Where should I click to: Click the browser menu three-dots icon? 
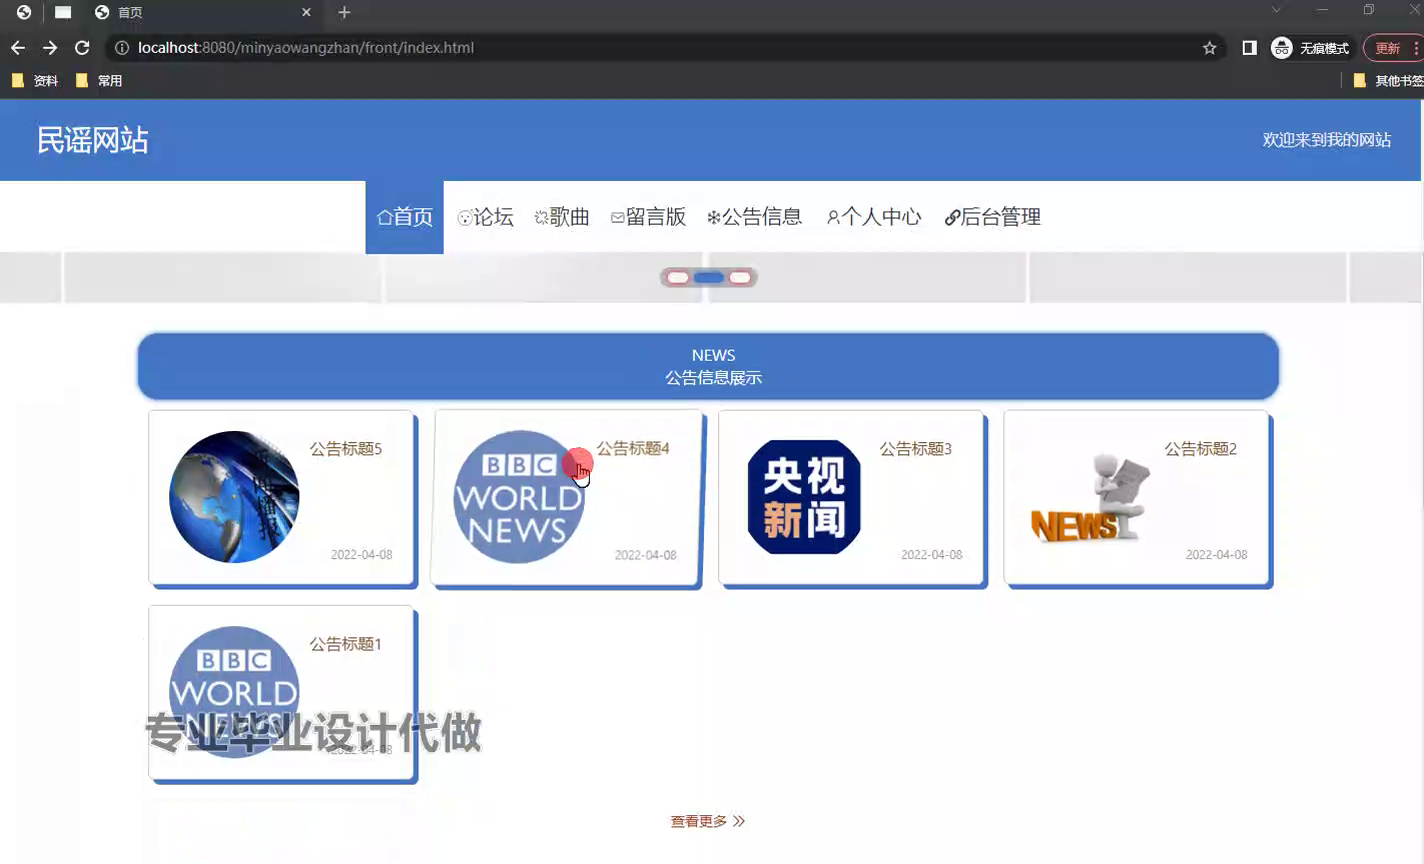click(x=1416, y=48)
